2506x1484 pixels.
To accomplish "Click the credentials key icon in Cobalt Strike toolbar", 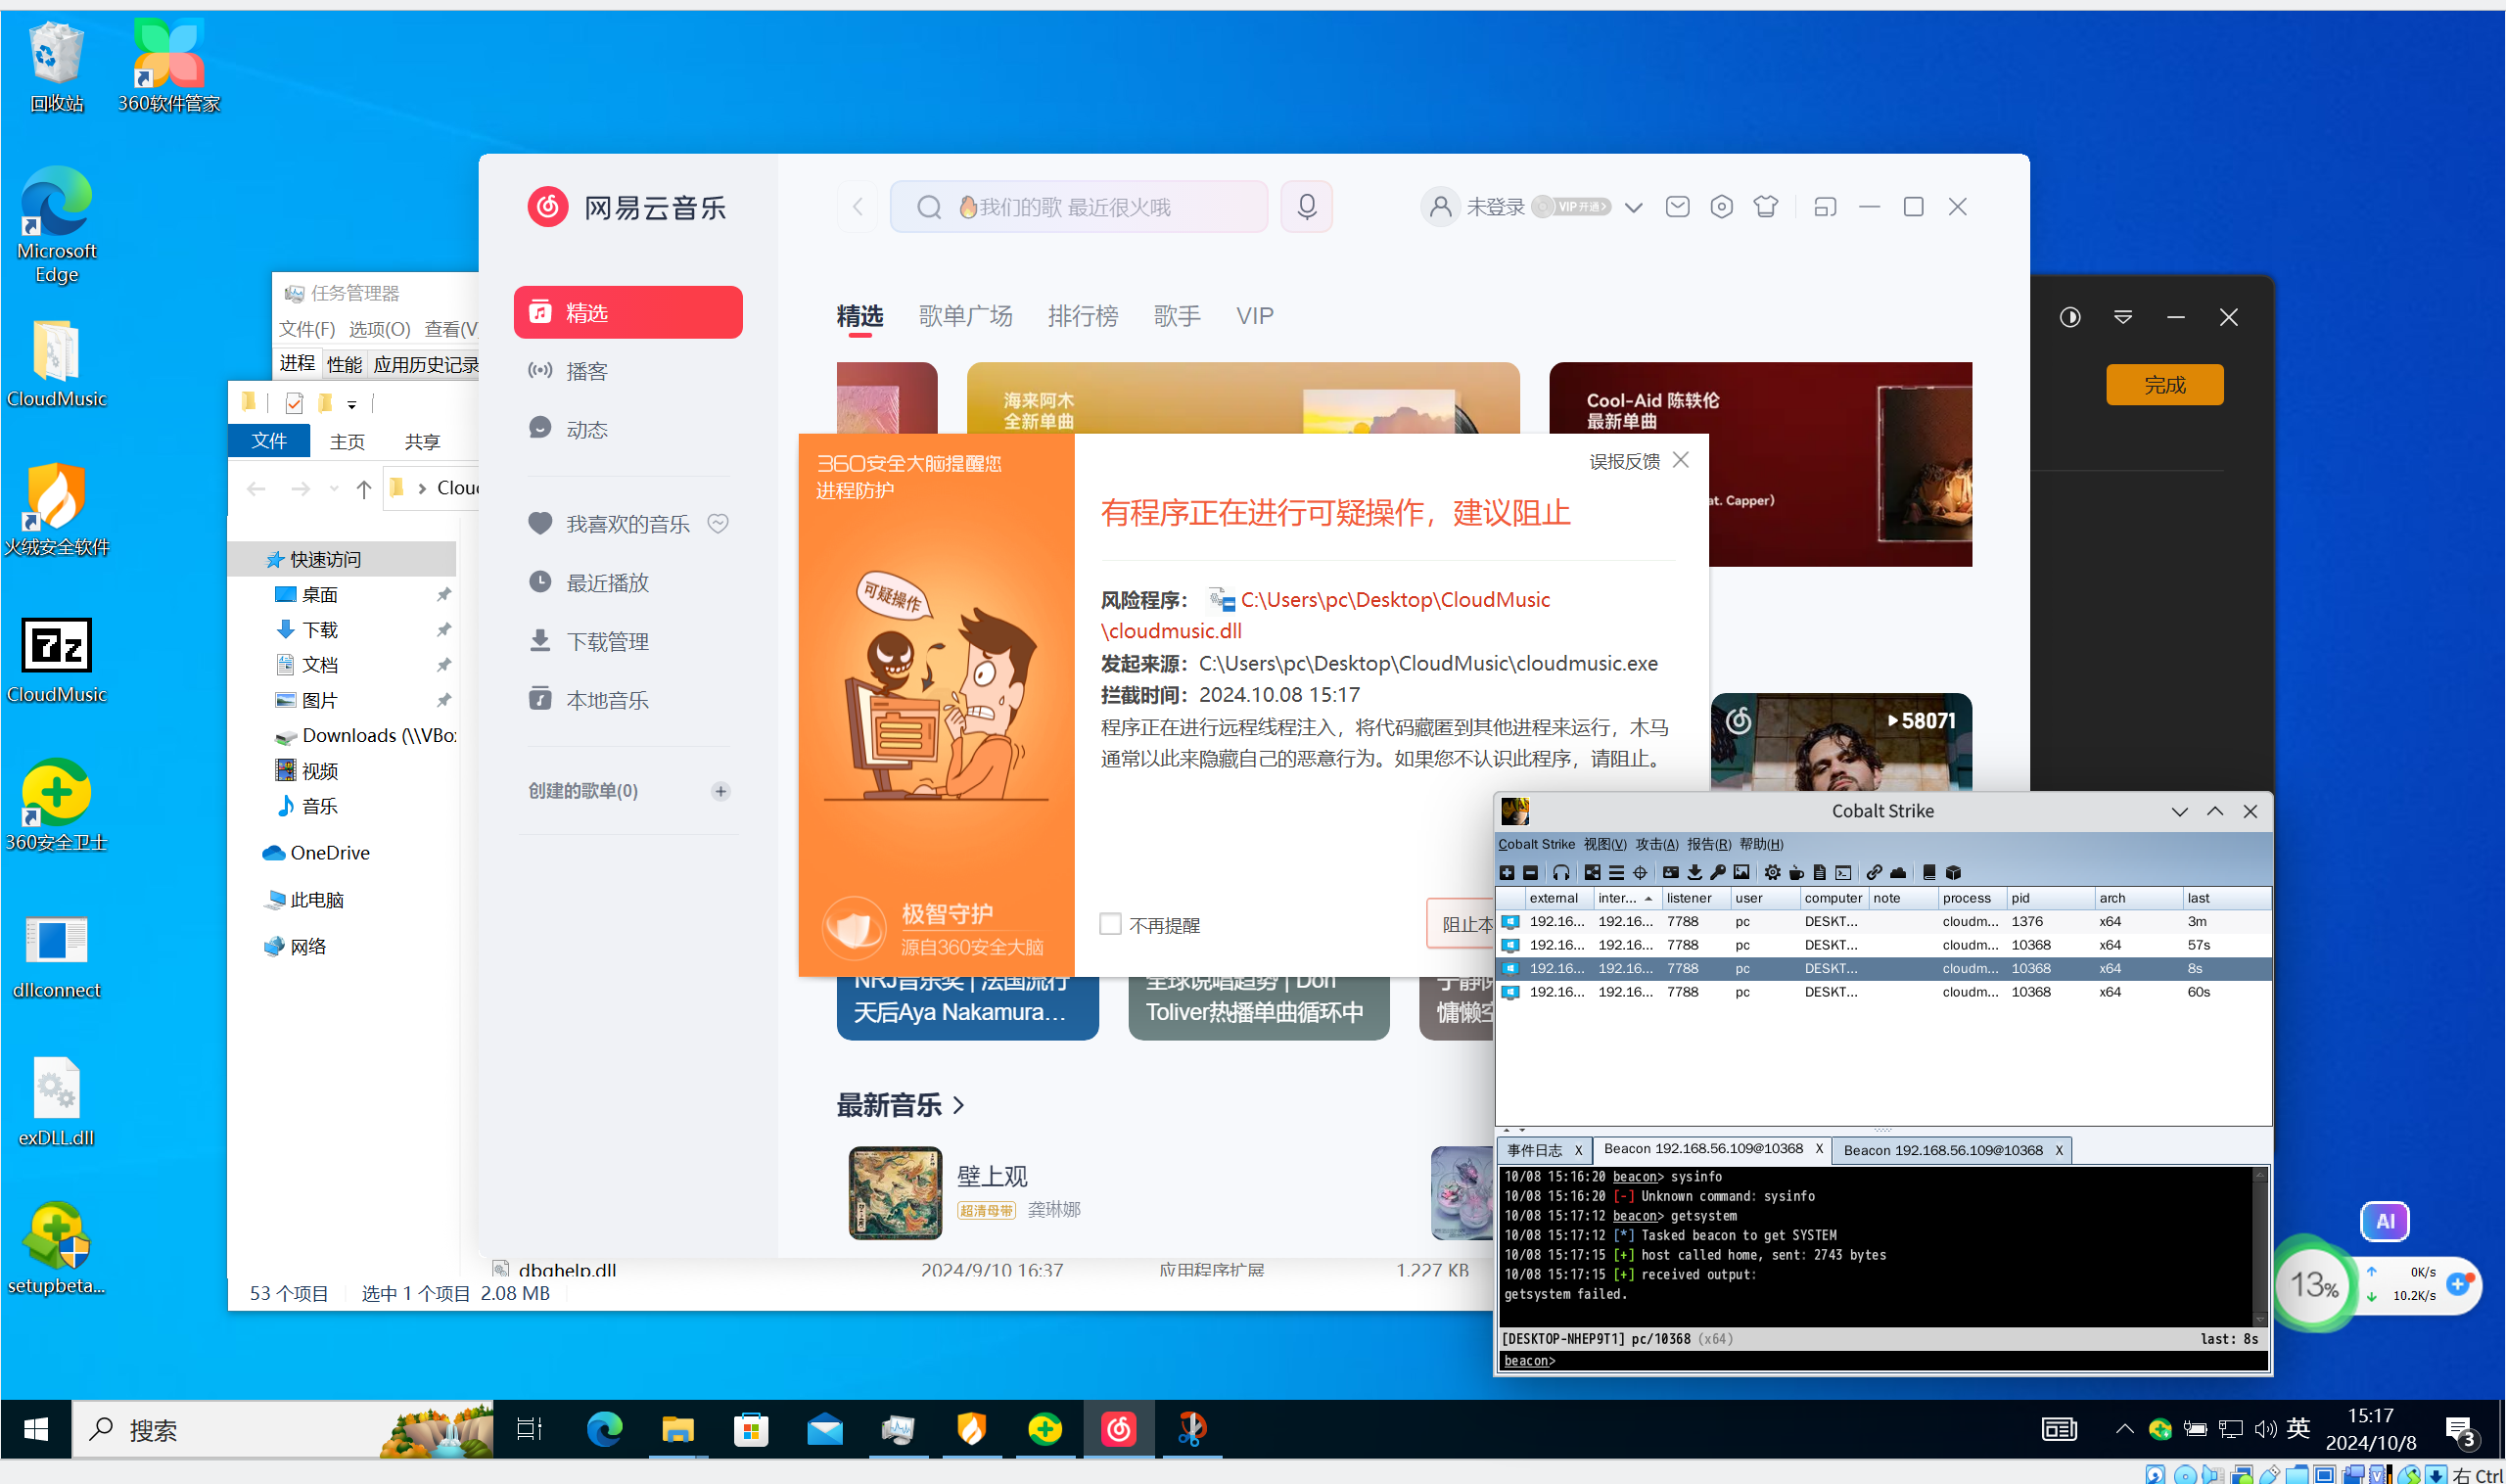I will coord(1717,872).
